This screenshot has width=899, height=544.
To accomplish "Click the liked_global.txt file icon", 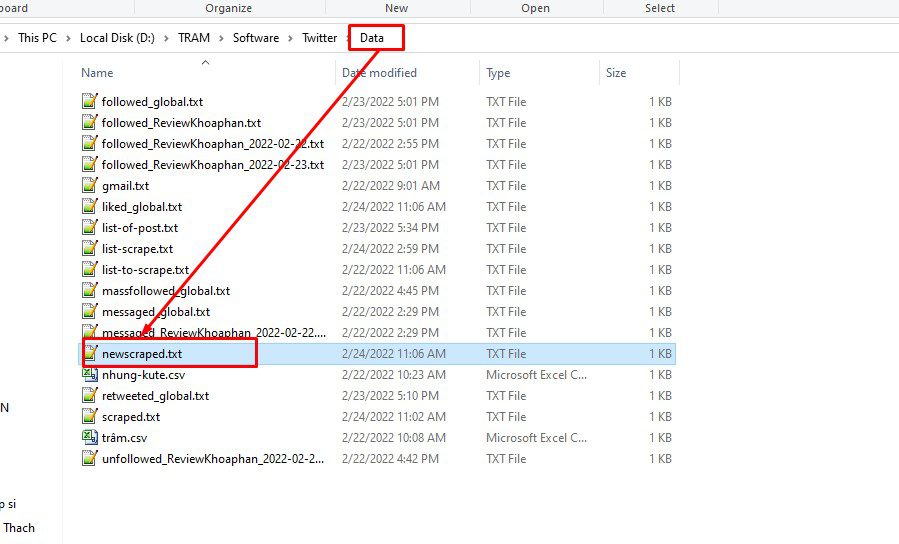I will pyautogui.click(x=89, y=206).
